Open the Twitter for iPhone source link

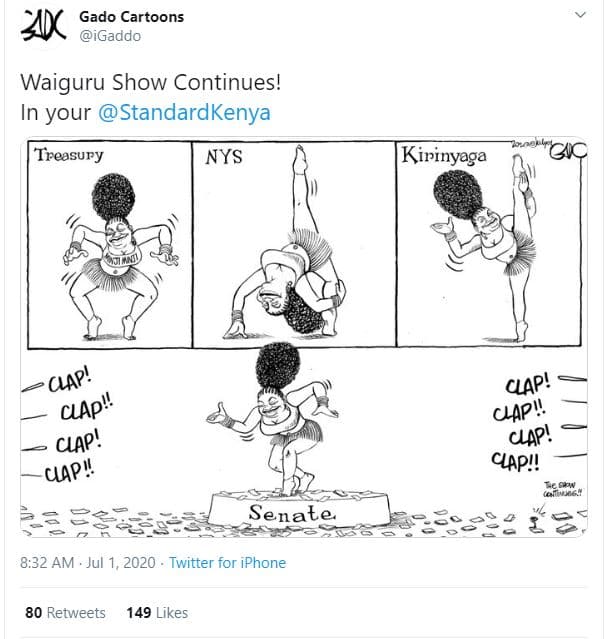(x=227, y=563)
